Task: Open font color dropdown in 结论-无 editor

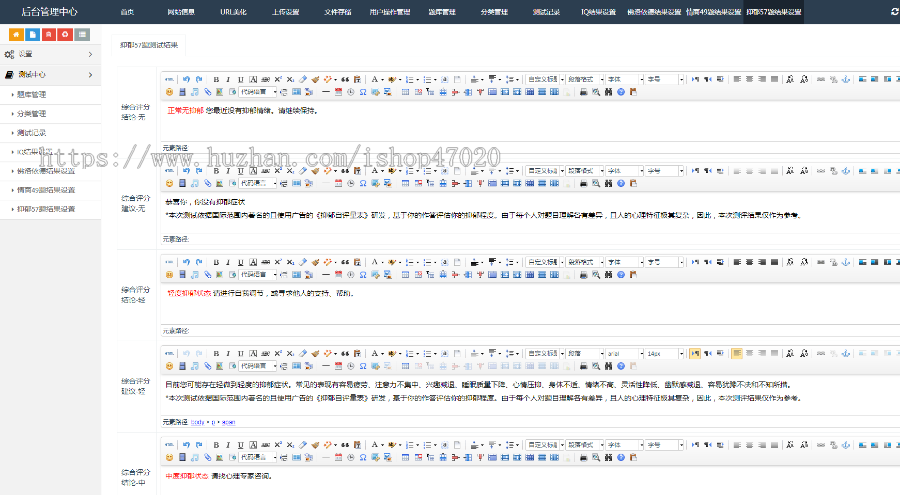Action: tap(382, 80)
